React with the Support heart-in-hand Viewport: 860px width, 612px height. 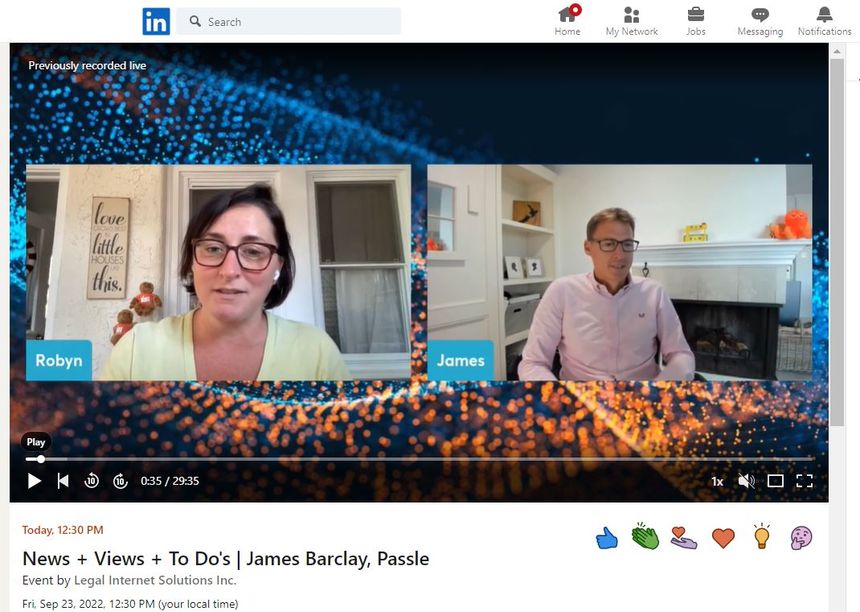(x=684, y=538)
